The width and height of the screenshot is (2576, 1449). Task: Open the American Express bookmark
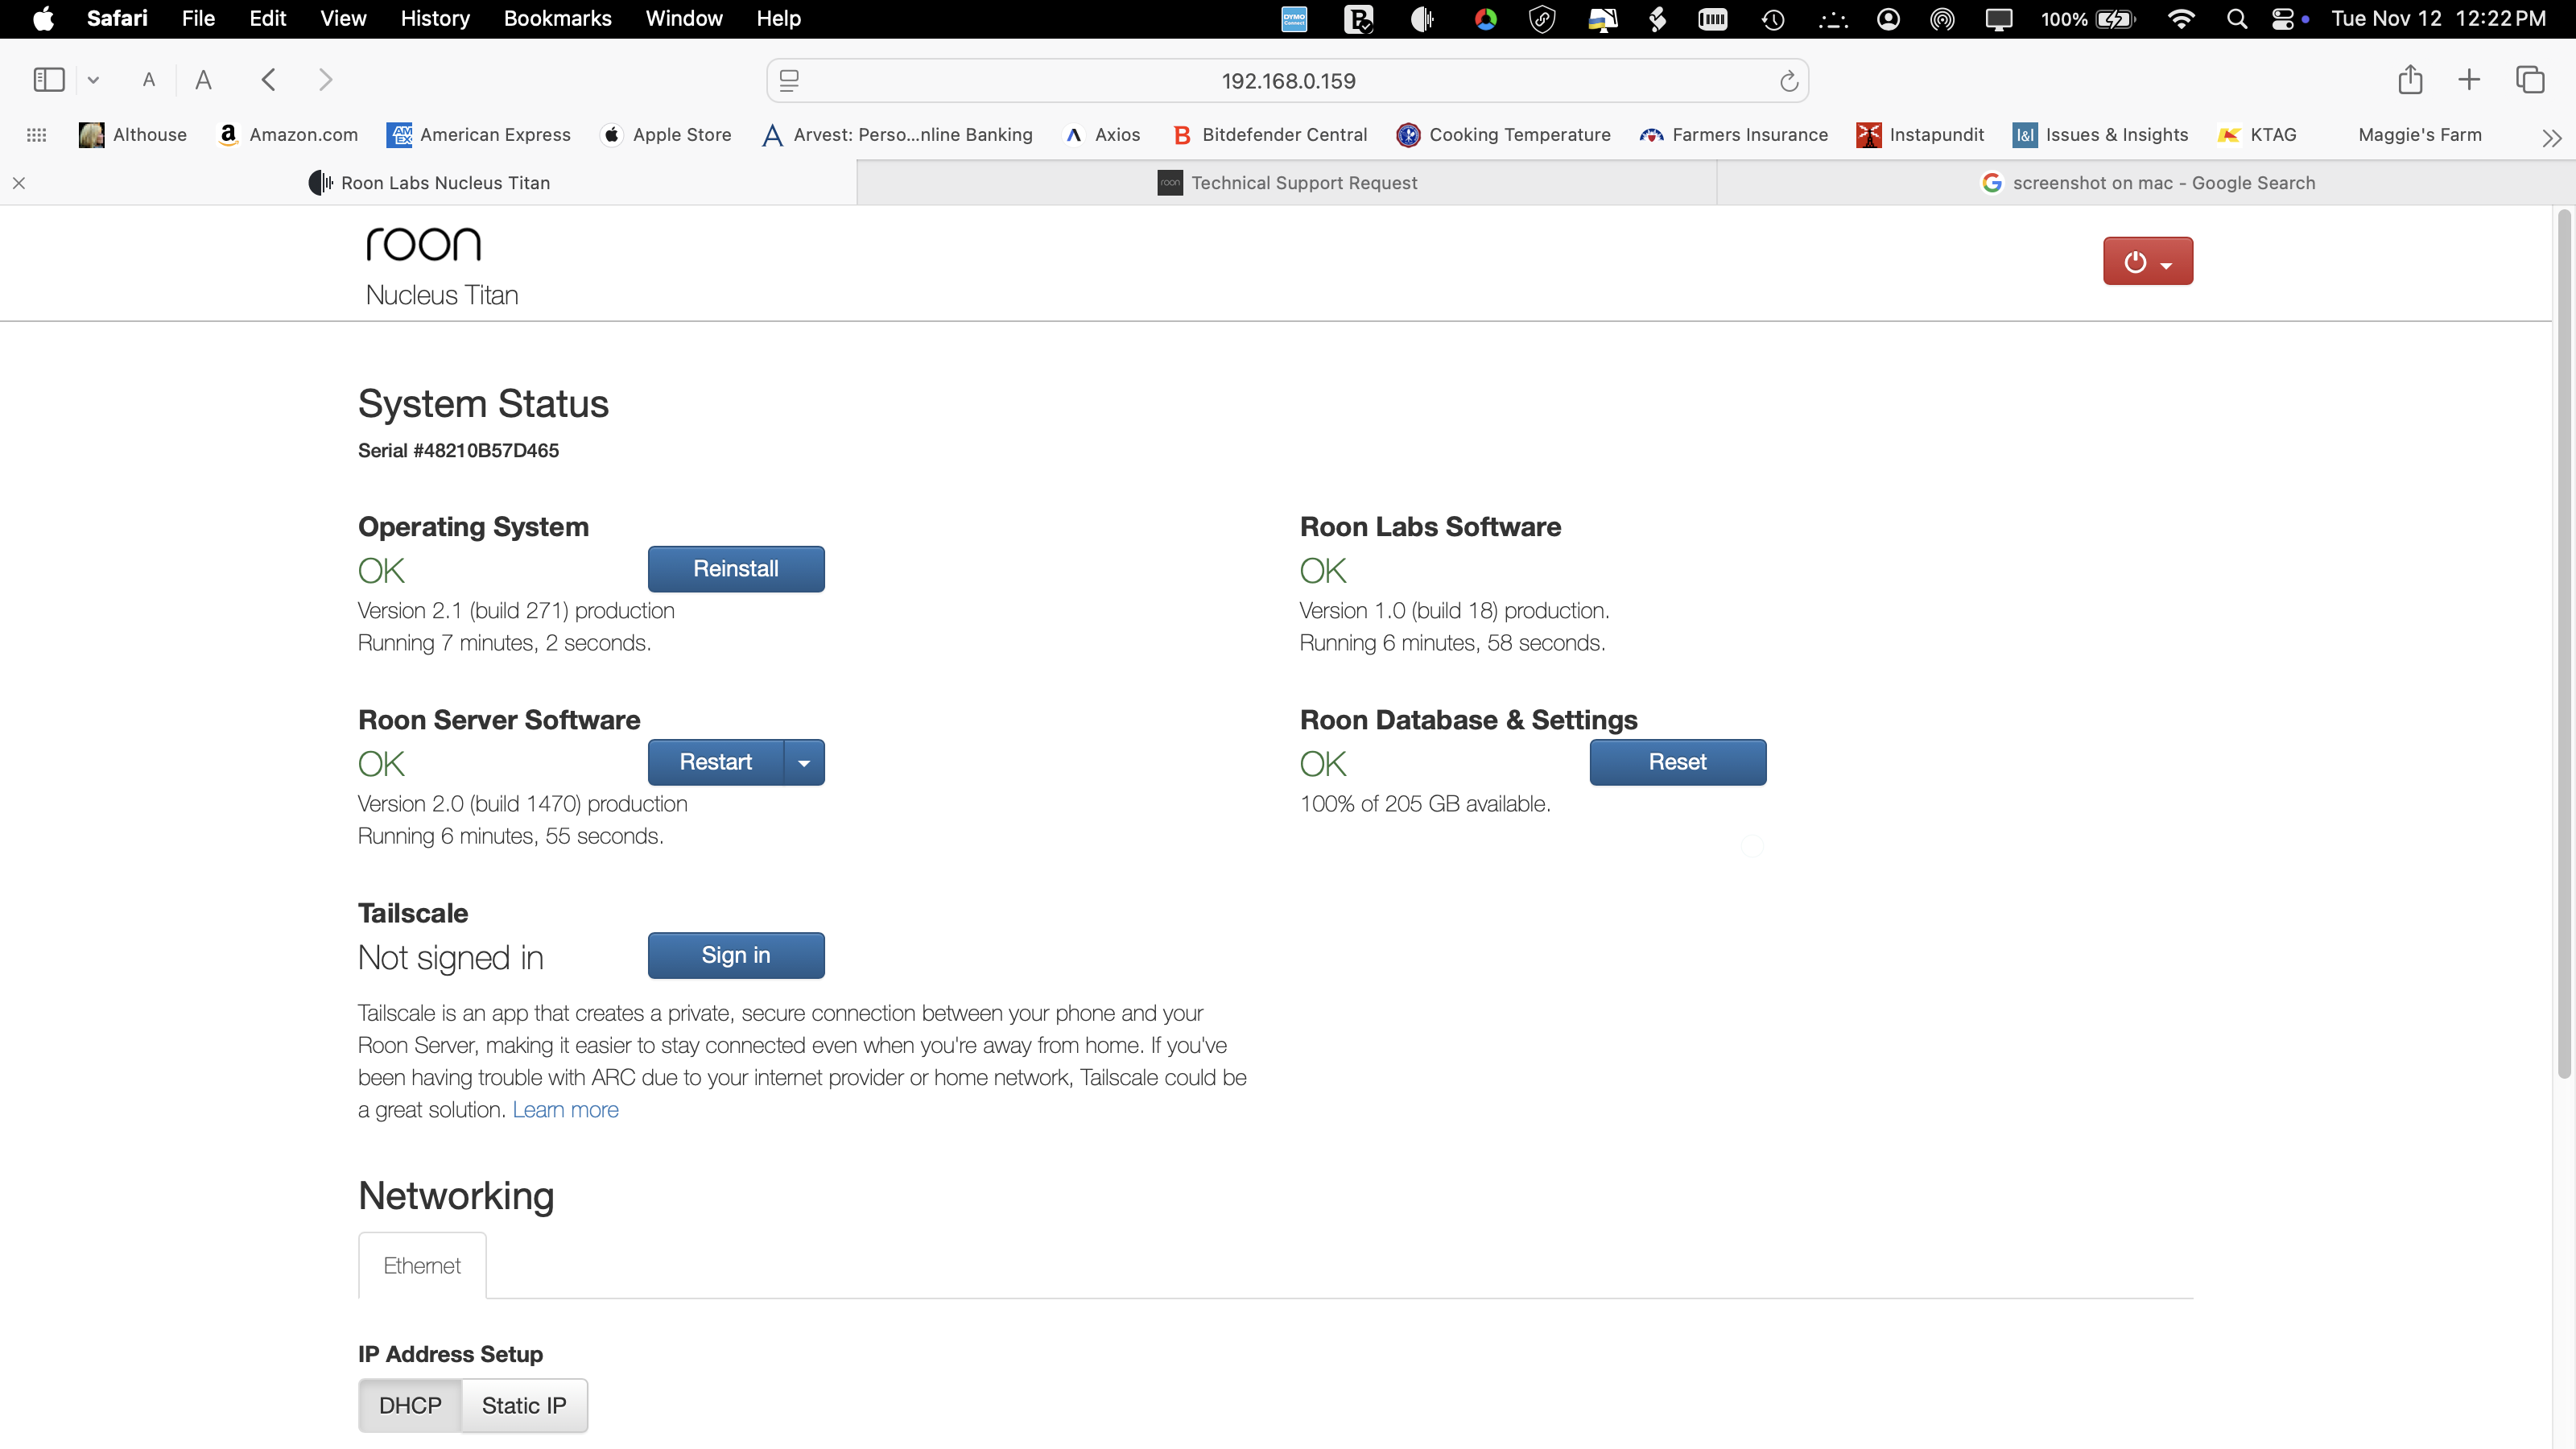pyautogui.click(x=479, y=135)
